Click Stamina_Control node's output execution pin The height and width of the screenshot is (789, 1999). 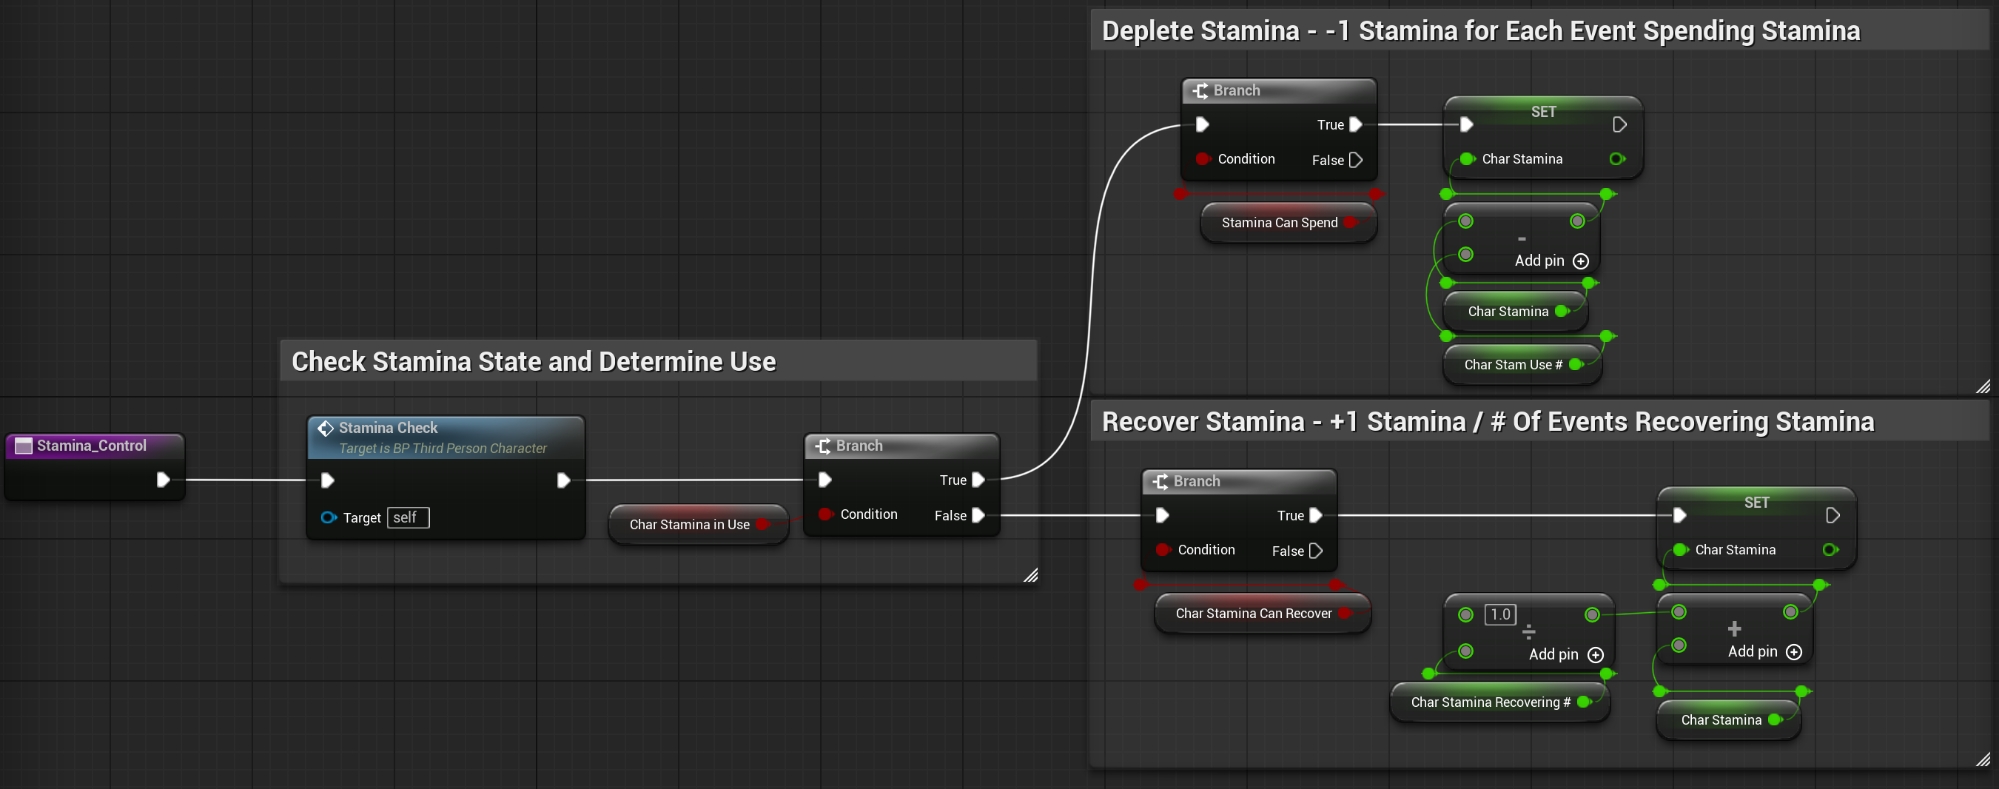[x=163, y=480]
